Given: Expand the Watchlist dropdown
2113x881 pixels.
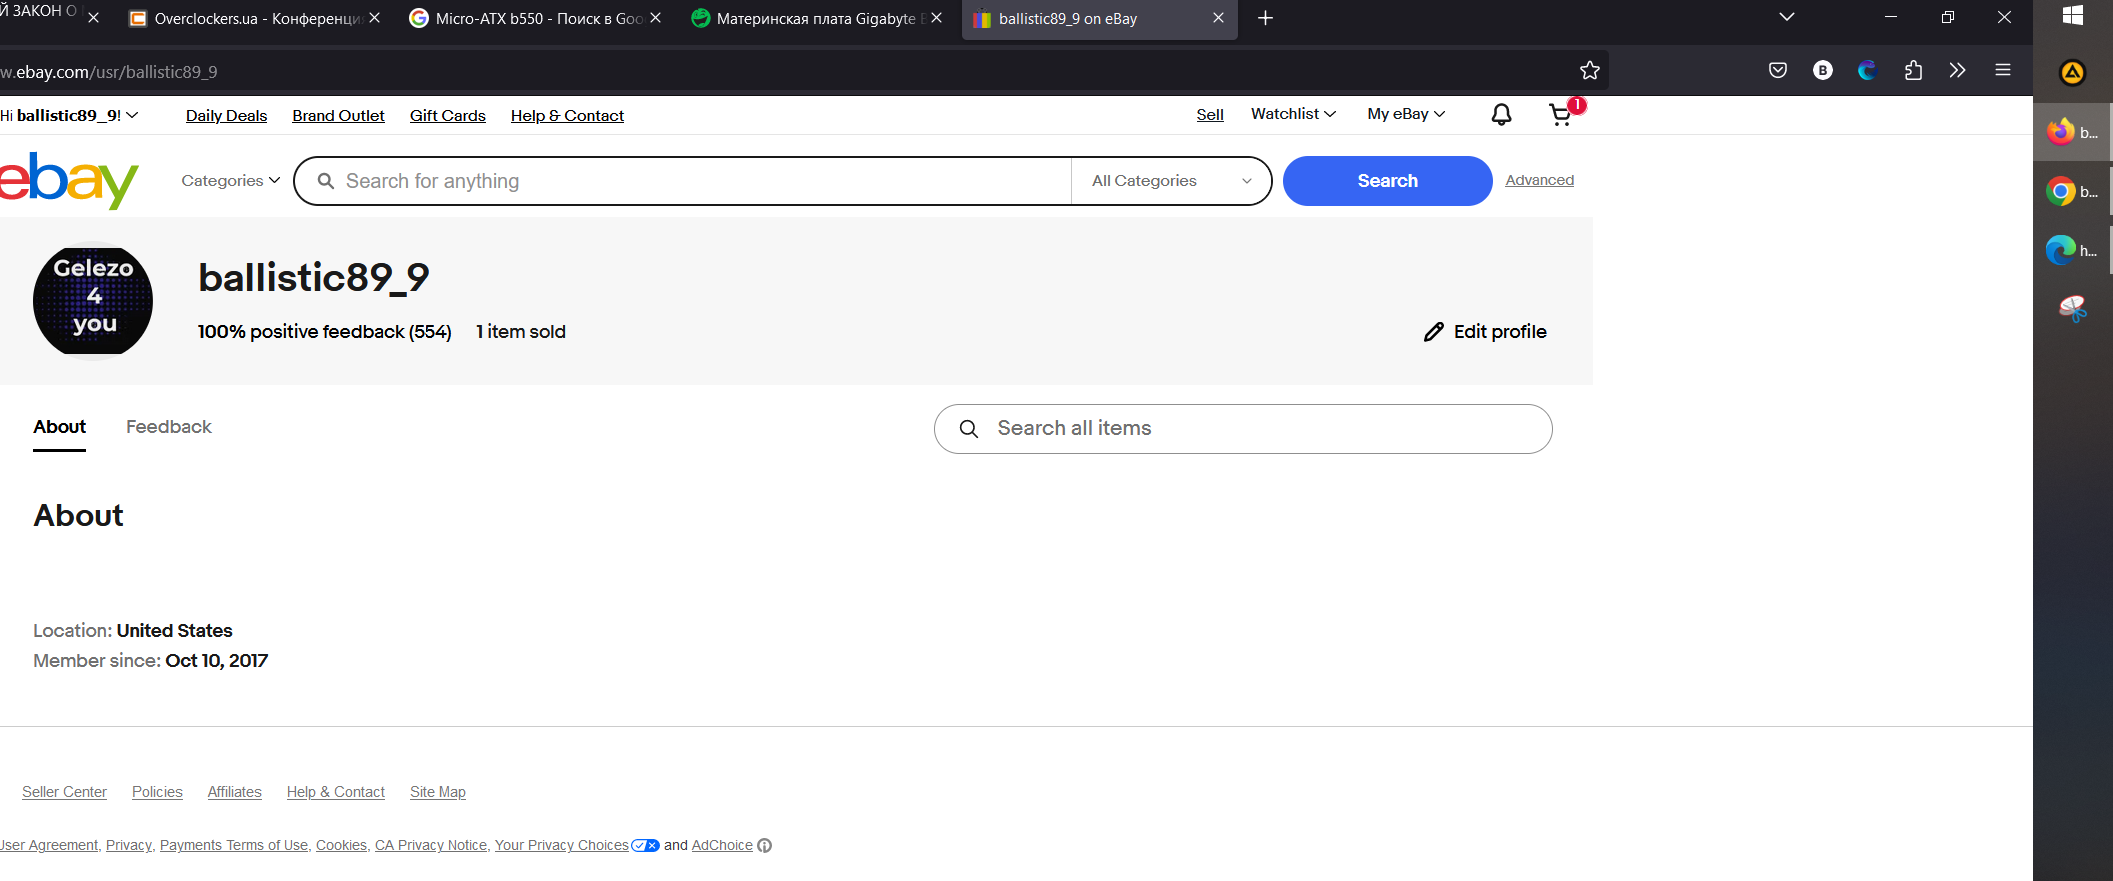Looking at the screenshot, I should pos(1293,114).
